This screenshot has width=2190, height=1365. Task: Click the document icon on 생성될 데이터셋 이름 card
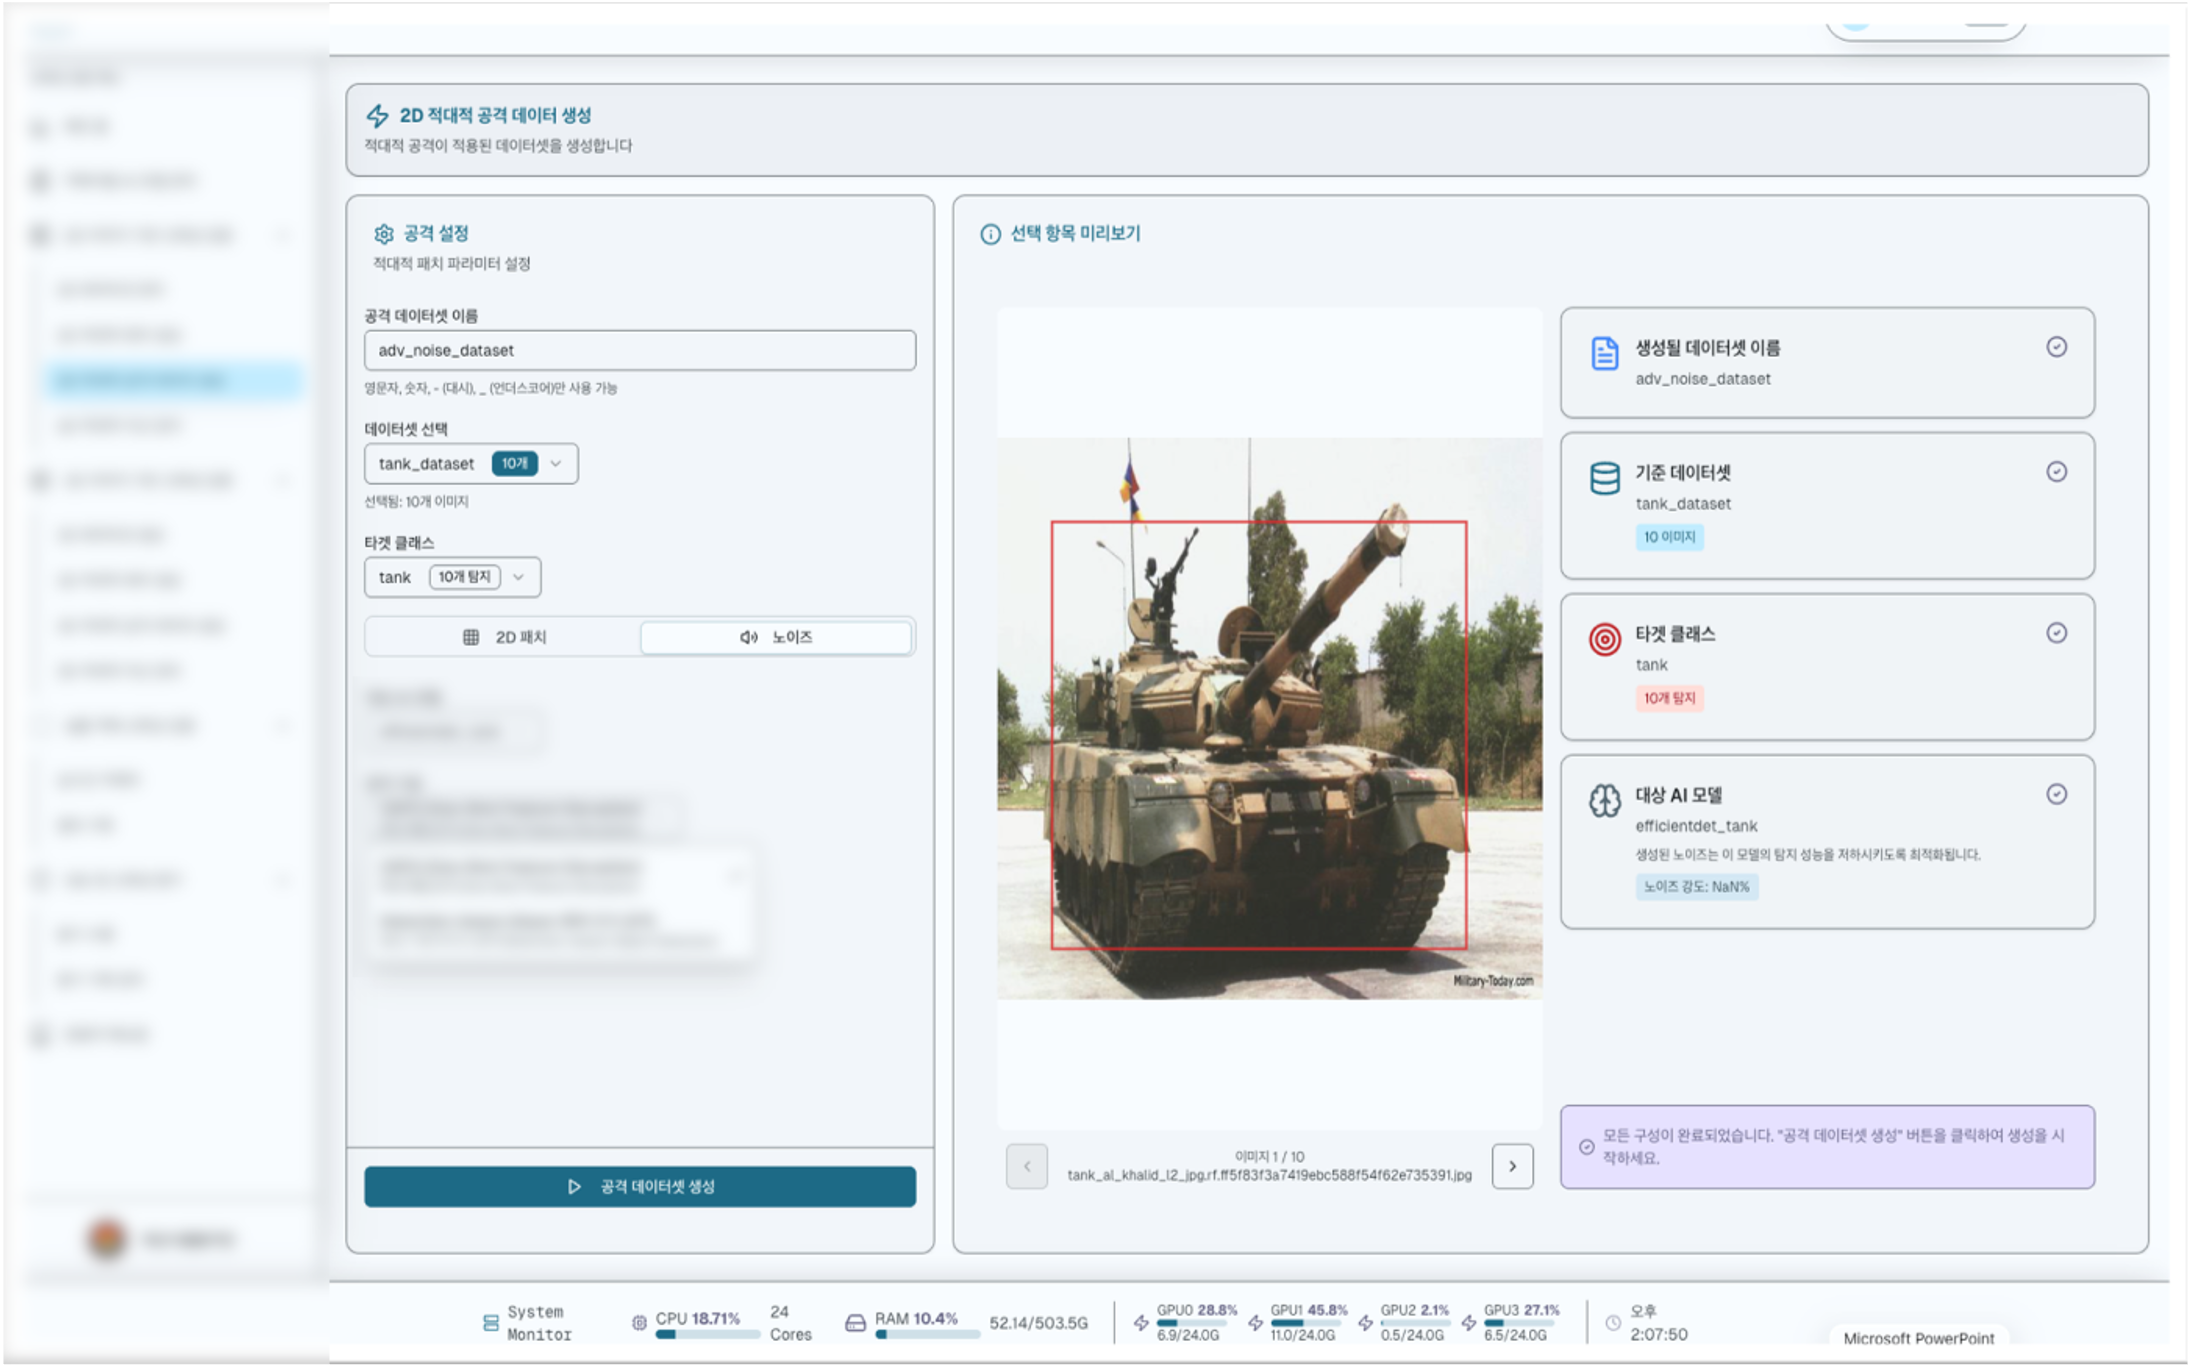point(1604,353)
